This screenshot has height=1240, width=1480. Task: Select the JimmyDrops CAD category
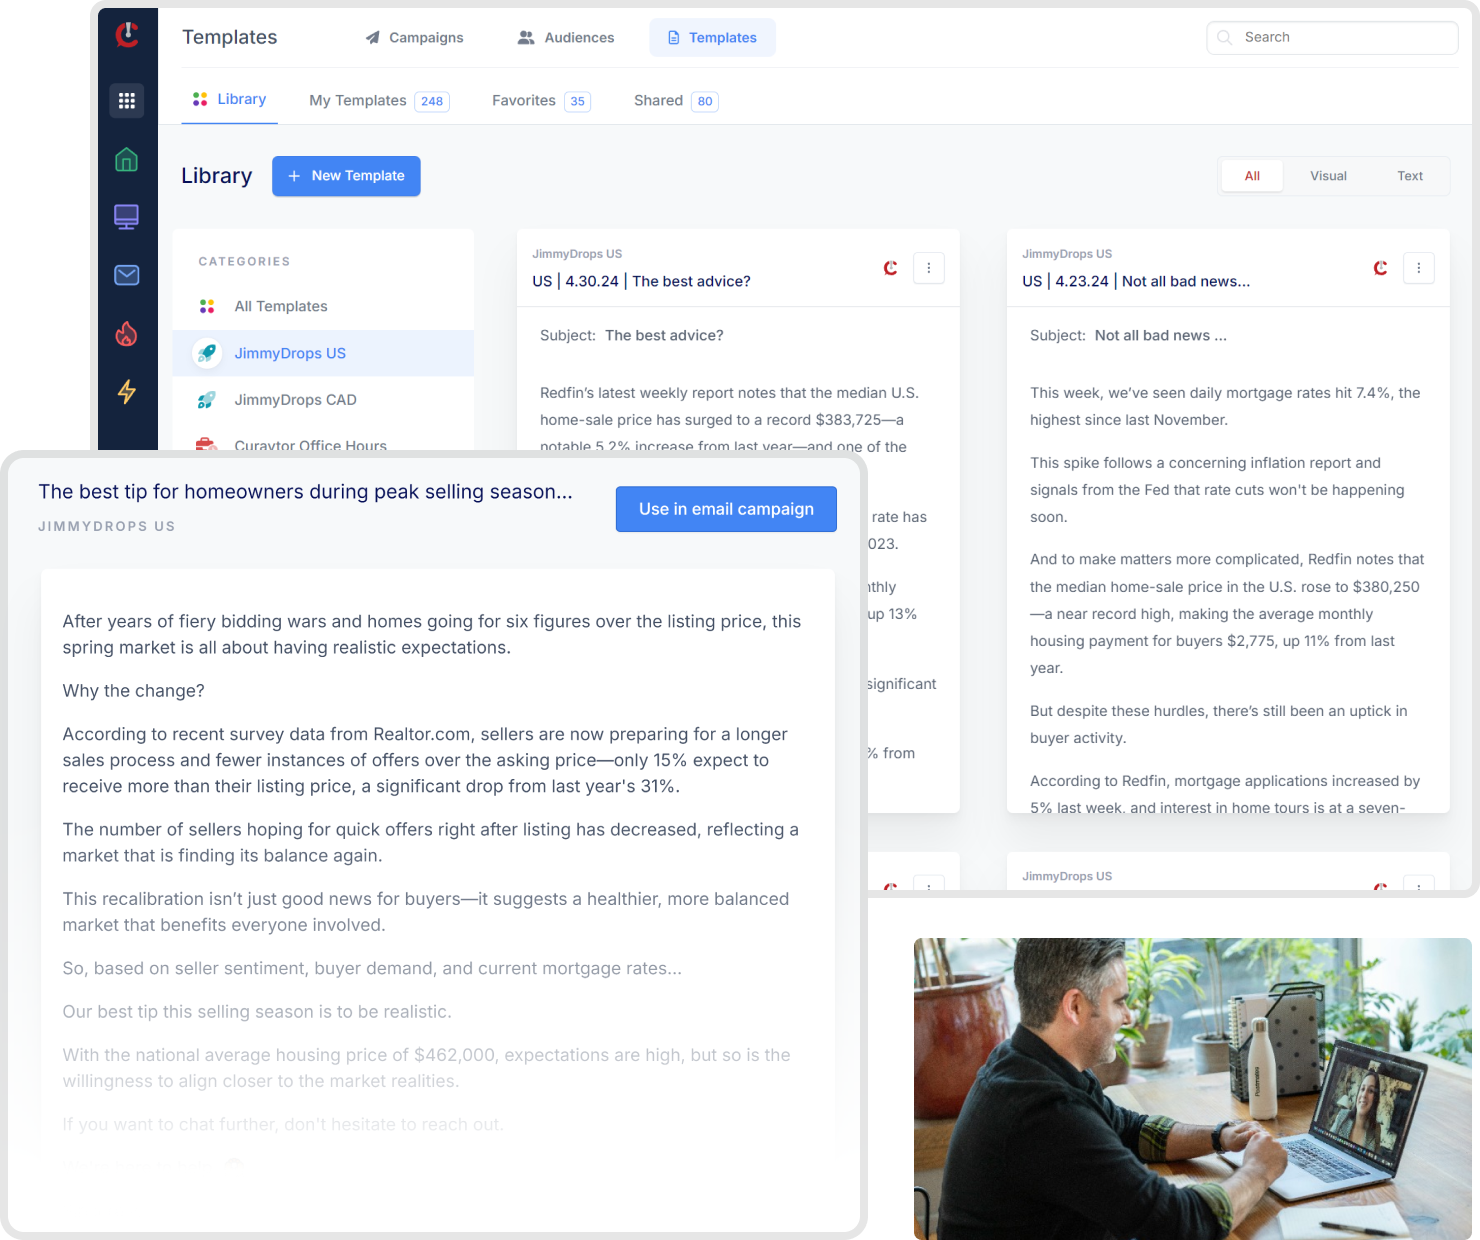(x=323, y=400)
